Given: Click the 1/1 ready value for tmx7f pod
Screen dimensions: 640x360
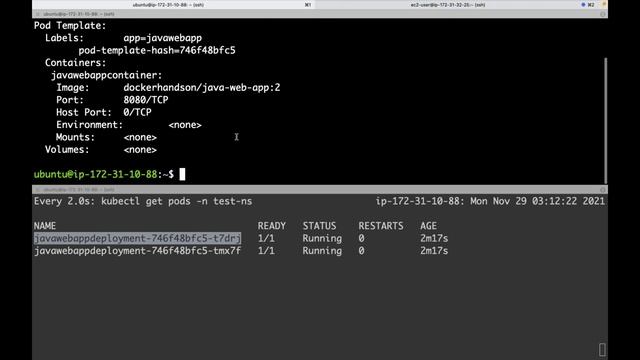Looking at the screenshot, I should [266, 251].
